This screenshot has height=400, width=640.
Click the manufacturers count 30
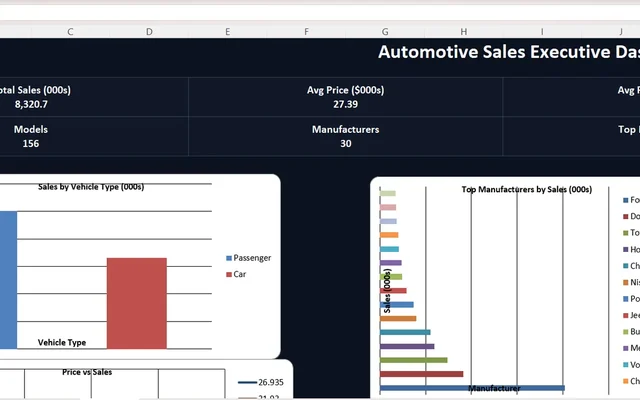click(346, 144)
